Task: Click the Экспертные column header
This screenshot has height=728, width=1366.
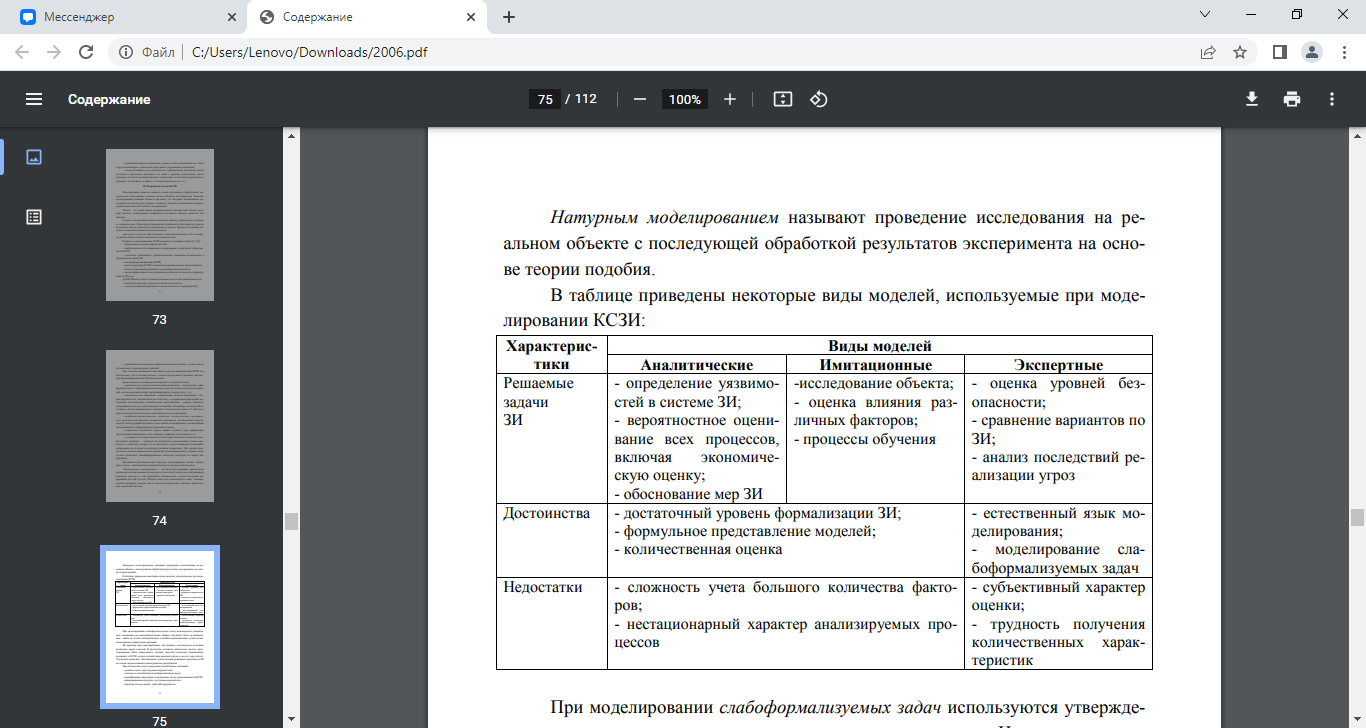Action: click(x=1058, y=365)
